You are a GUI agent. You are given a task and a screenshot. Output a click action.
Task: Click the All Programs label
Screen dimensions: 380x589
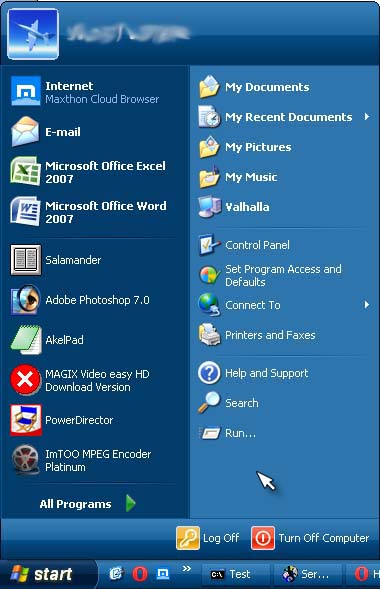(75, 504)
